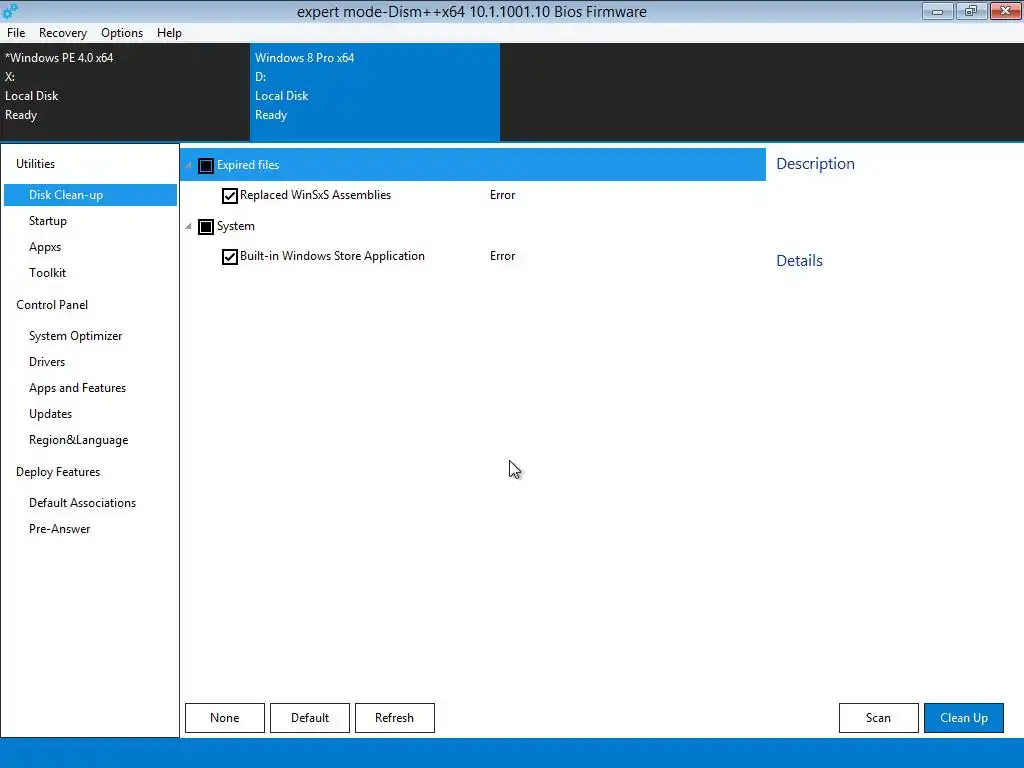Click the Dism++ app icon in title bar
The width and height of the screenshot is (1024, 768).
pyautogui.click(x=10, y=11)
